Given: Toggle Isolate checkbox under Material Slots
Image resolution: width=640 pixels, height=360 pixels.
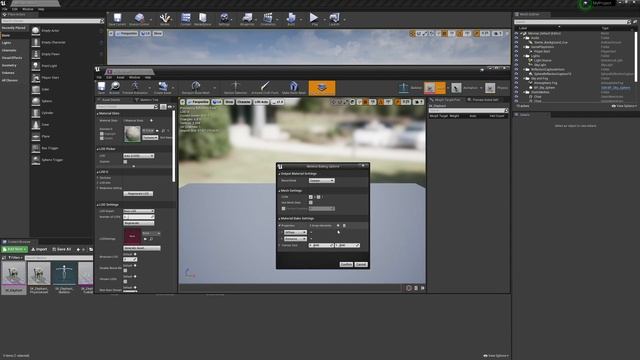Looking at the screenshot, I should click(102, 138).
